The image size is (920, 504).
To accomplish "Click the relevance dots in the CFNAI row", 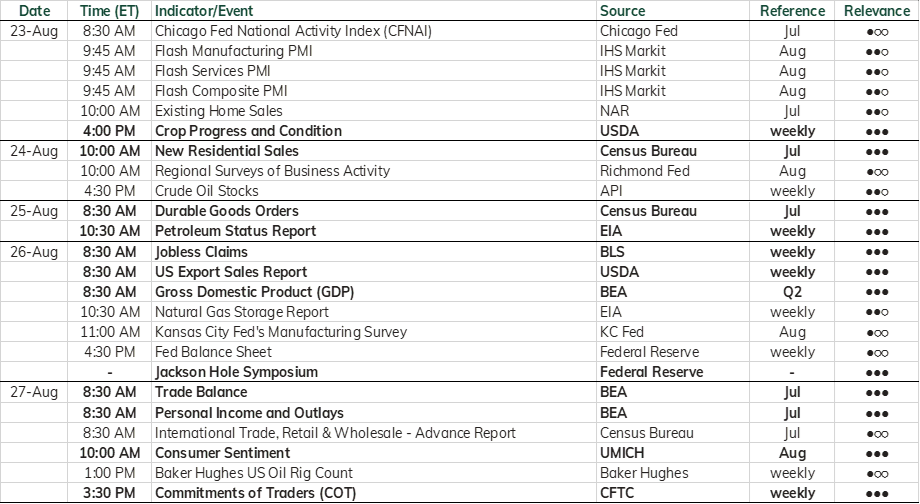I will click(877, 32).
